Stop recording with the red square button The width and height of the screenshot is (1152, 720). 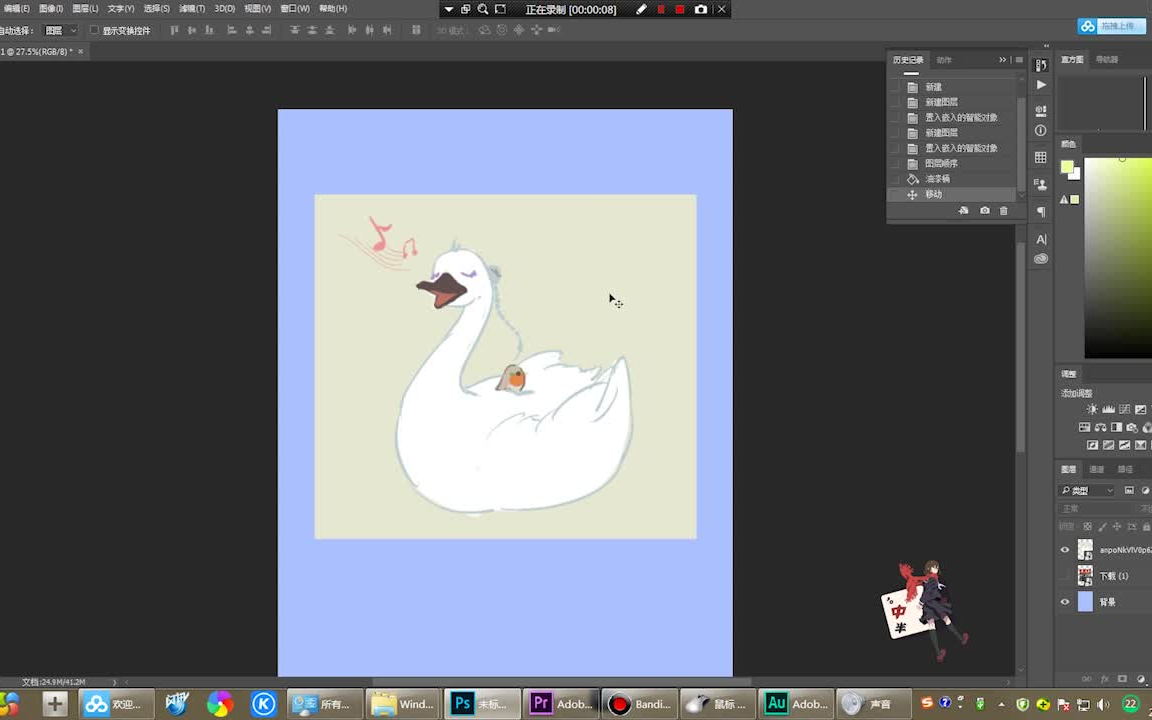[x=680, y=9]
